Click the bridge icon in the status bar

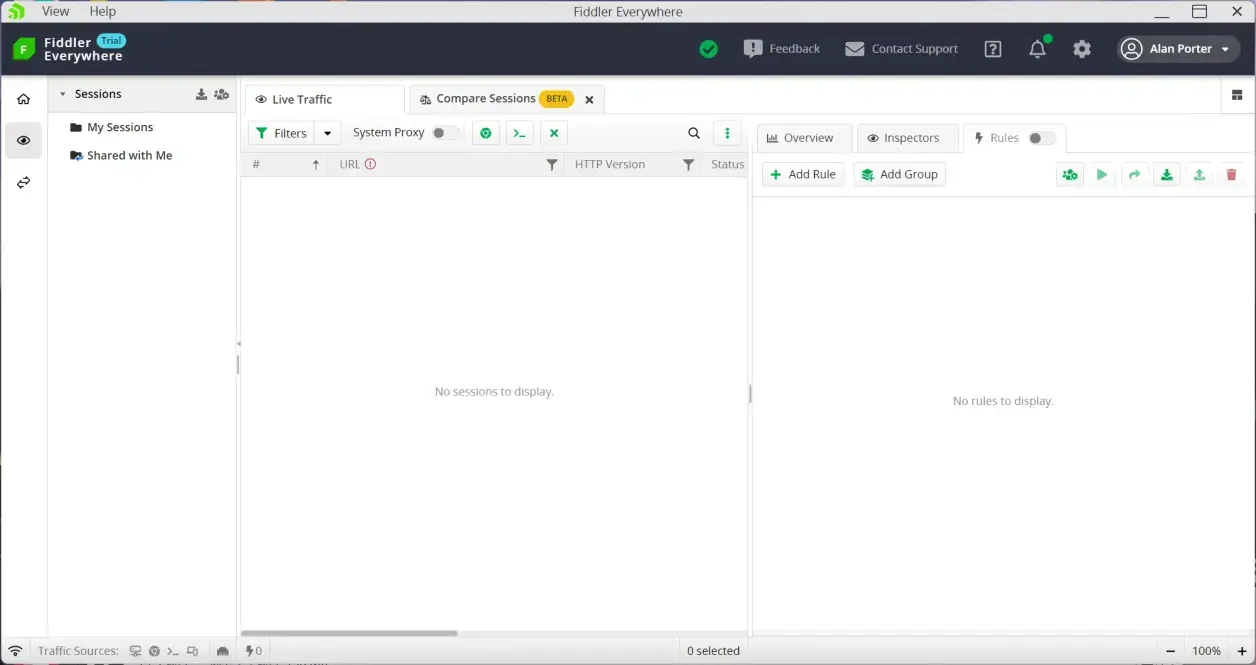(x=223, y=651)
